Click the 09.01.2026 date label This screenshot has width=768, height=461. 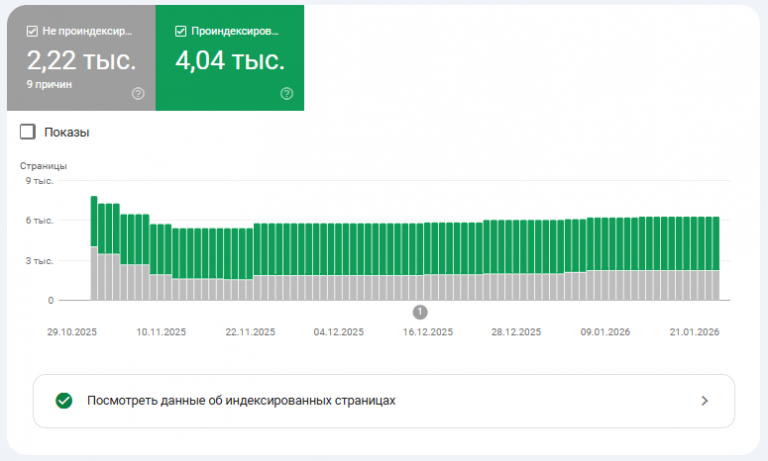point(605,332)
